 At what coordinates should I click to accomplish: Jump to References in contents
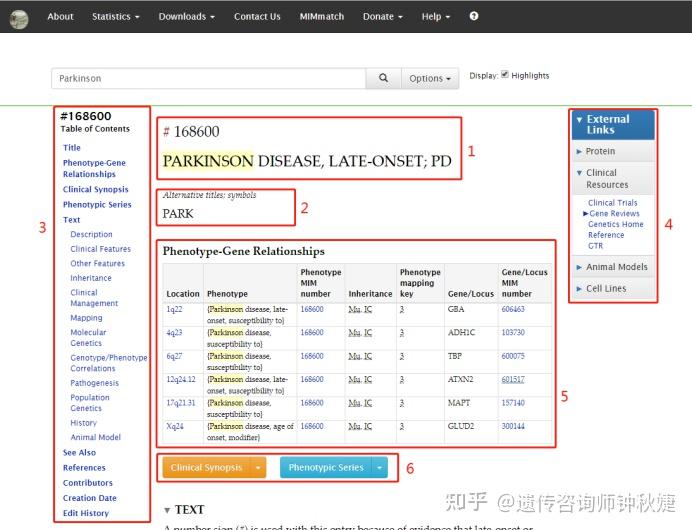pyautogui.click(x=84, y=468)
